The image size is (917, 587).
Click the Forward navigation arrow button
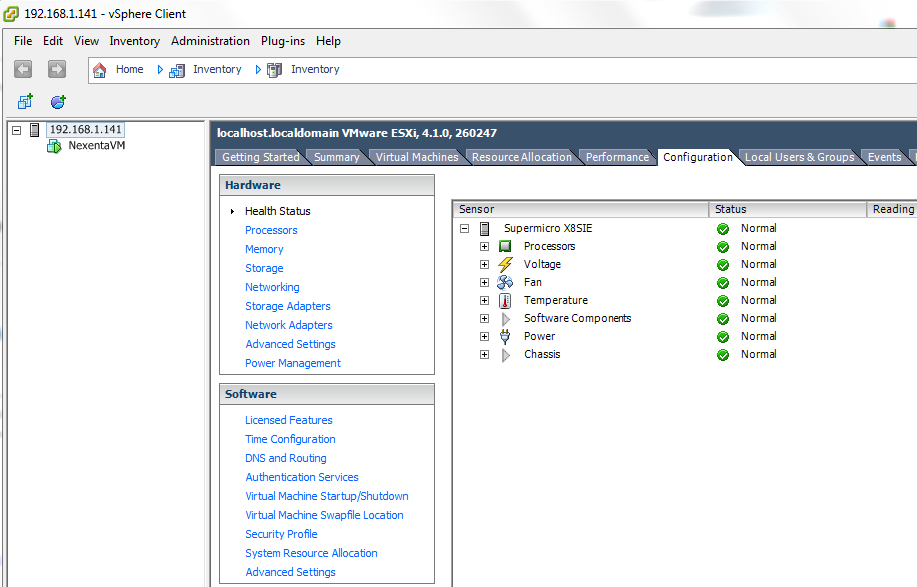pos(57,69)
